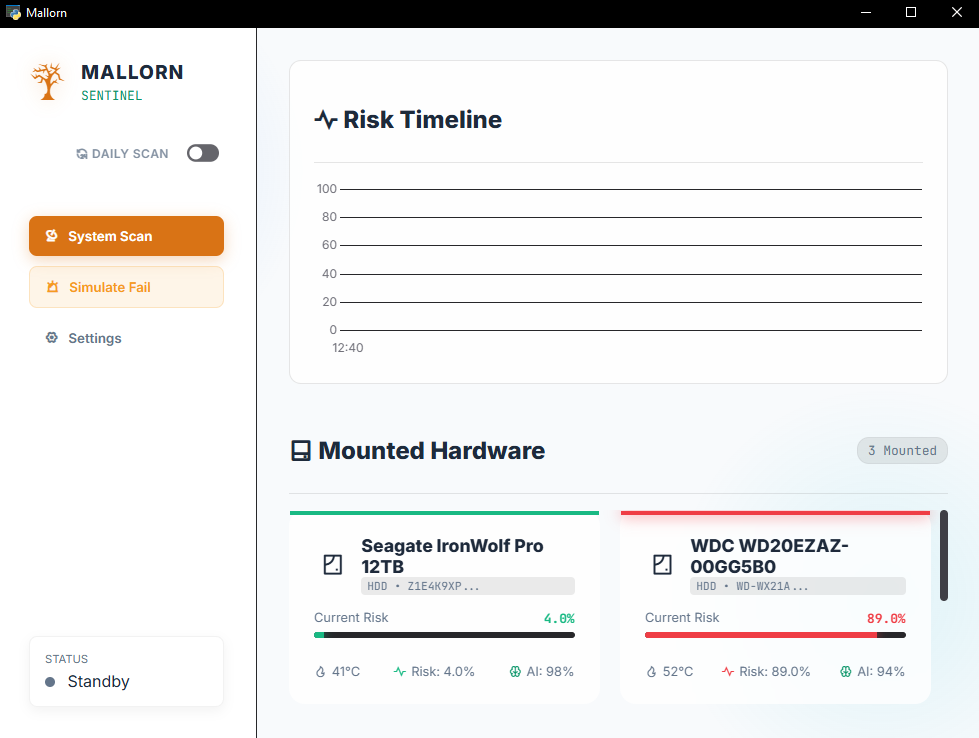Click the Standby status panel
This screenshot has width=979, height=738.
(x=126, y=672)
